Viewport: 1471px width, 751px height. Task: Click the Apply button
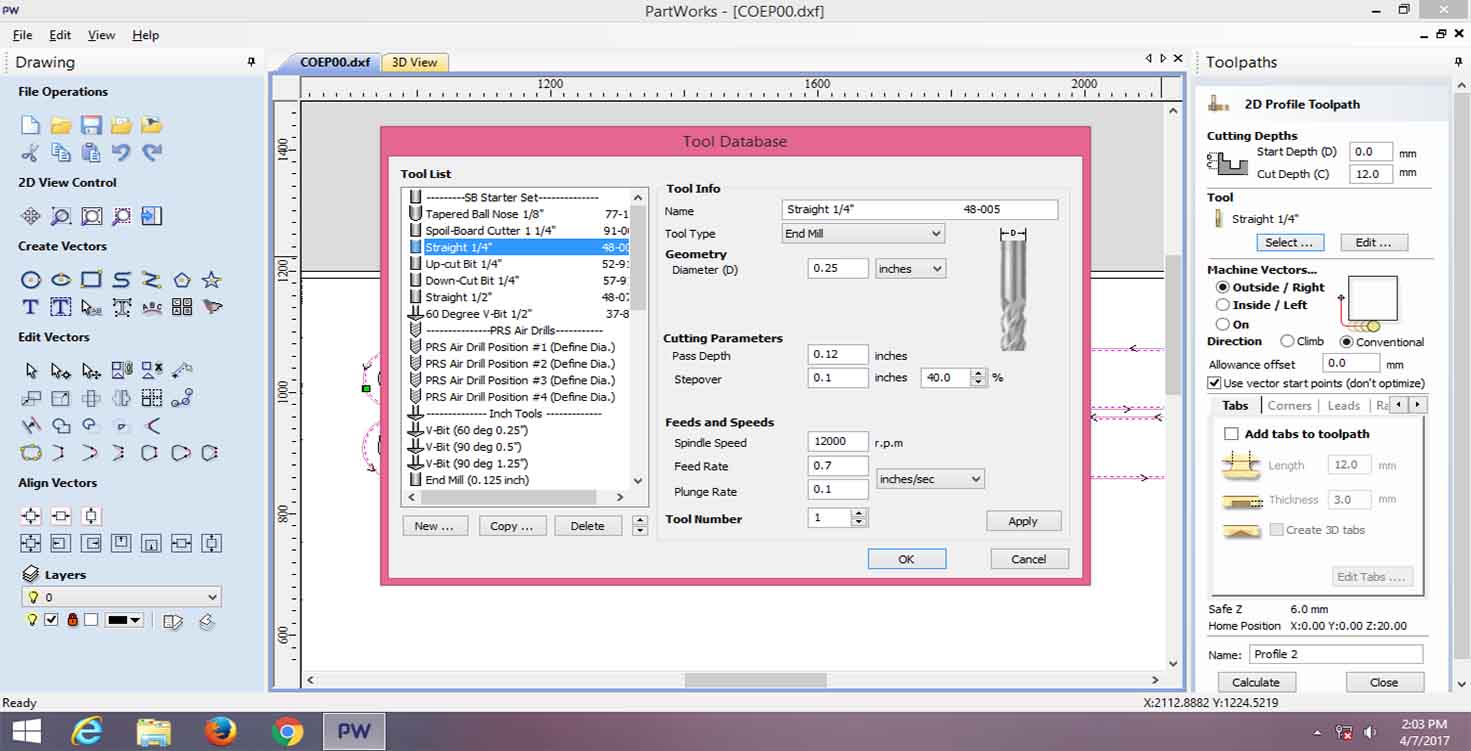click(x=1023, y=521)
